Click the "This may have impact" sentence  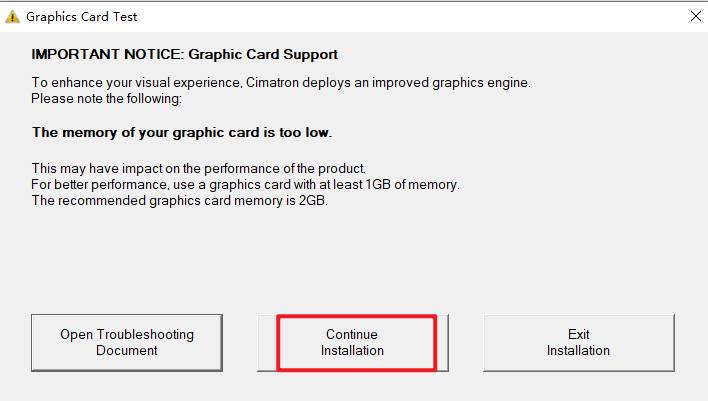105,166
